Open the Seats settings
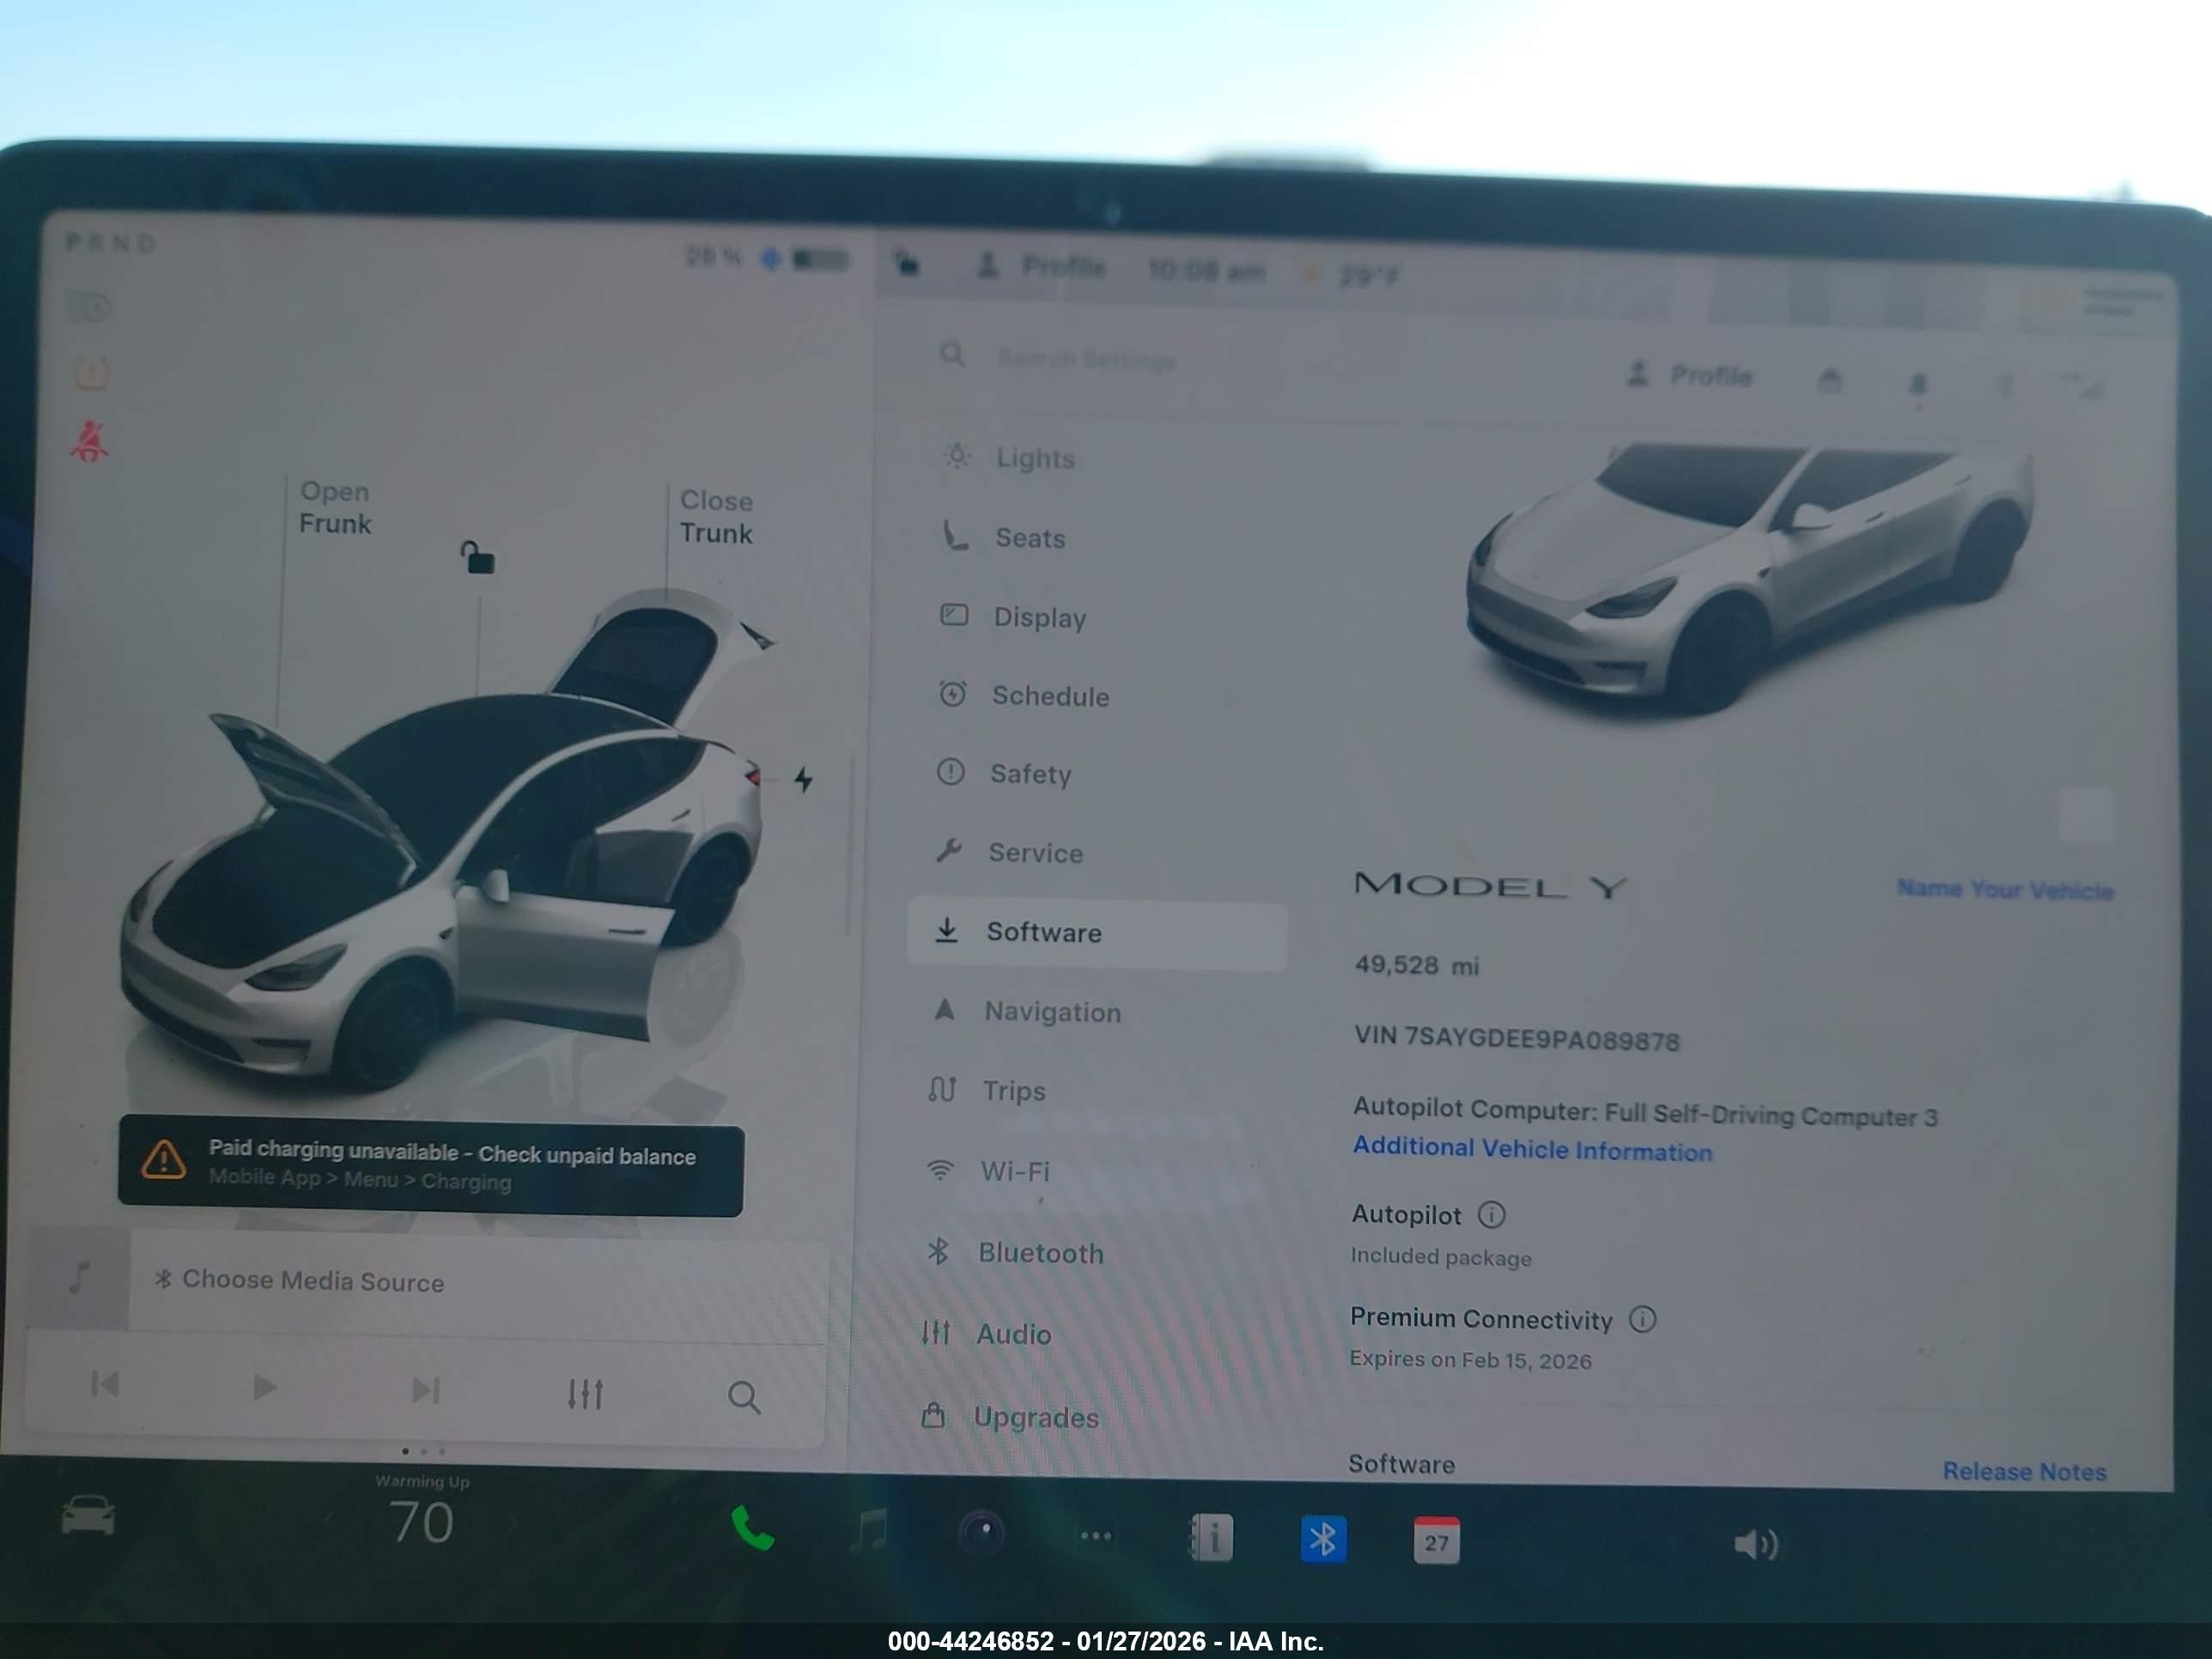This screenshot has height=1659, width=2212. 1004,538
